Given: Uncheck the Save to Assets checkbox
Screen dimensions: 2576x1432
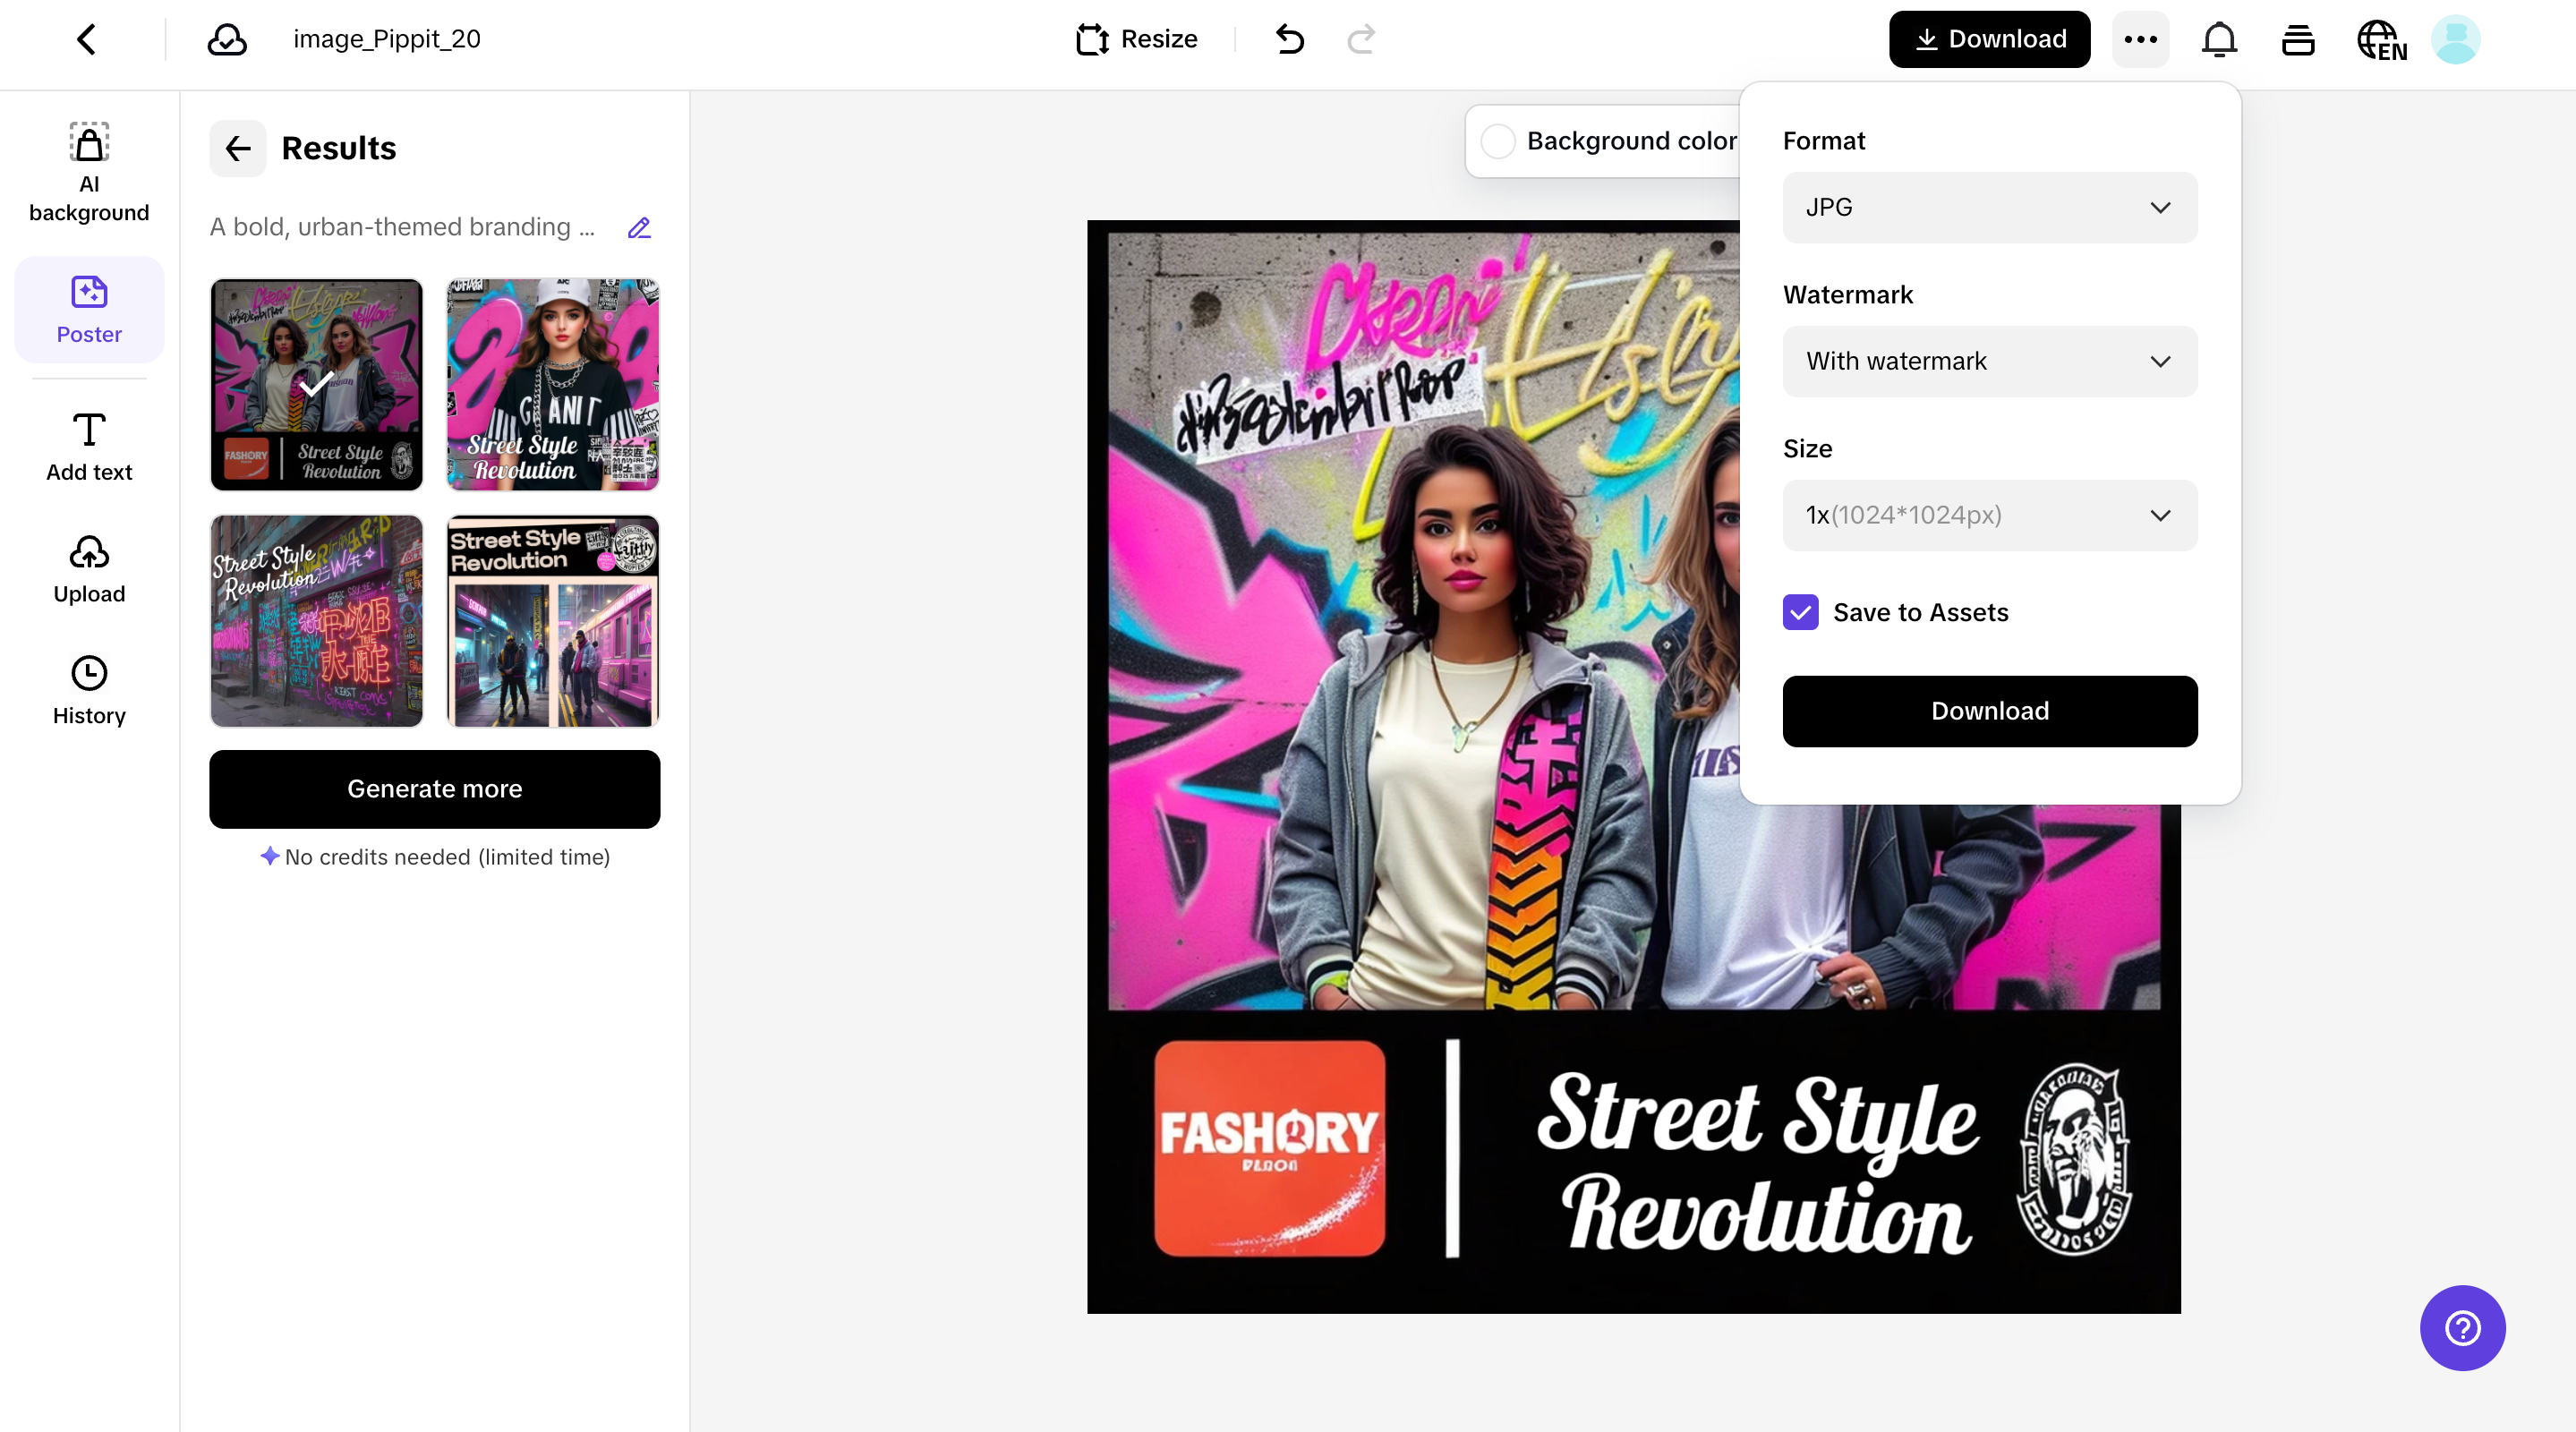Looking at the screenshot, I should tap(1800, 612).
